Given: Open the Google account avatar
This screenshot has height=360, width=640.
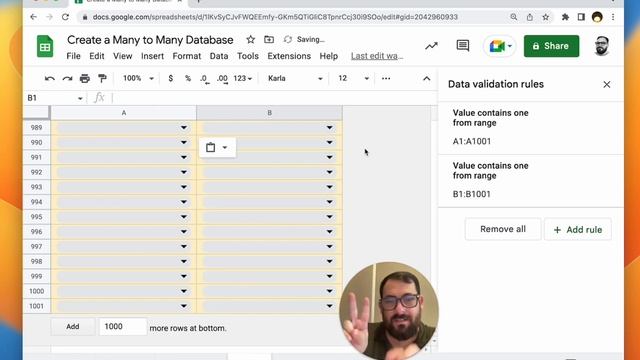Looking at the screenshot, I should pyautogui.click(x=601, y=46).
